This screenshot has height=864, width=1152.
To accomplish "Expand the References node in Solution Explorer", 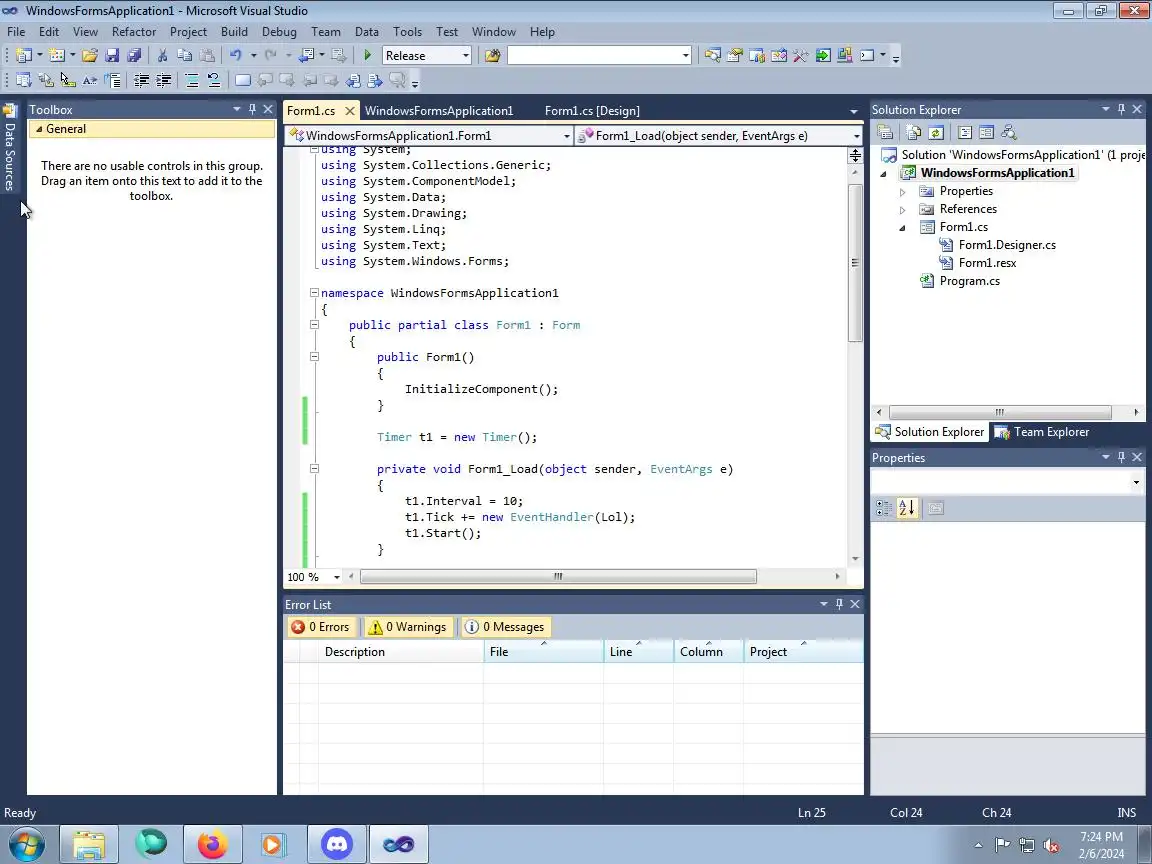I will pos(902,210).
